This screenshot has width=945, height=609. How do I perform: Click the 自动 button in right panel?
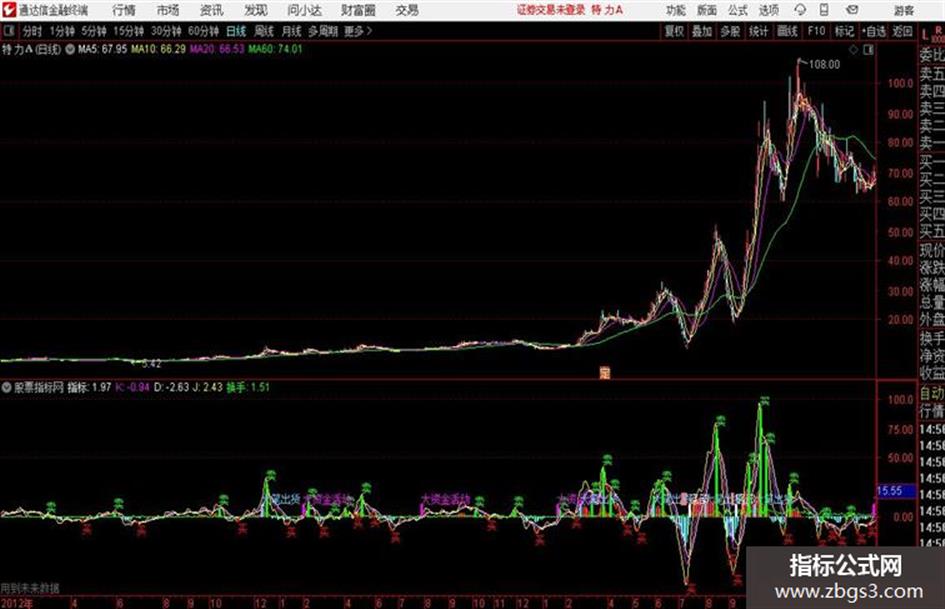(x=932, y=394)
